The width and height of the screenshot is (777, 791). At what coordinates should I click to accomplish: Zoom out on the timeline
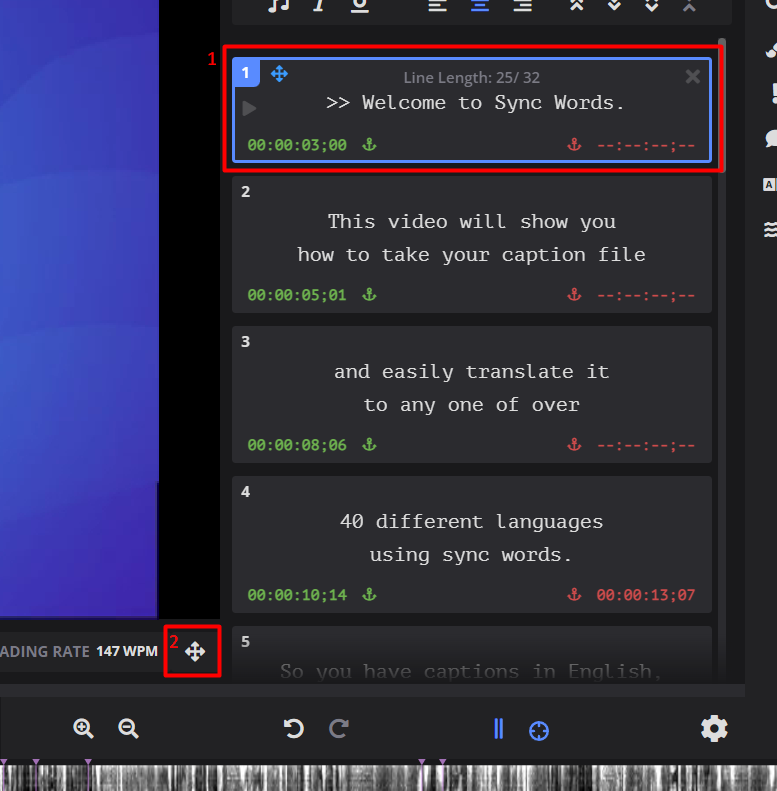tap(128, 729)
